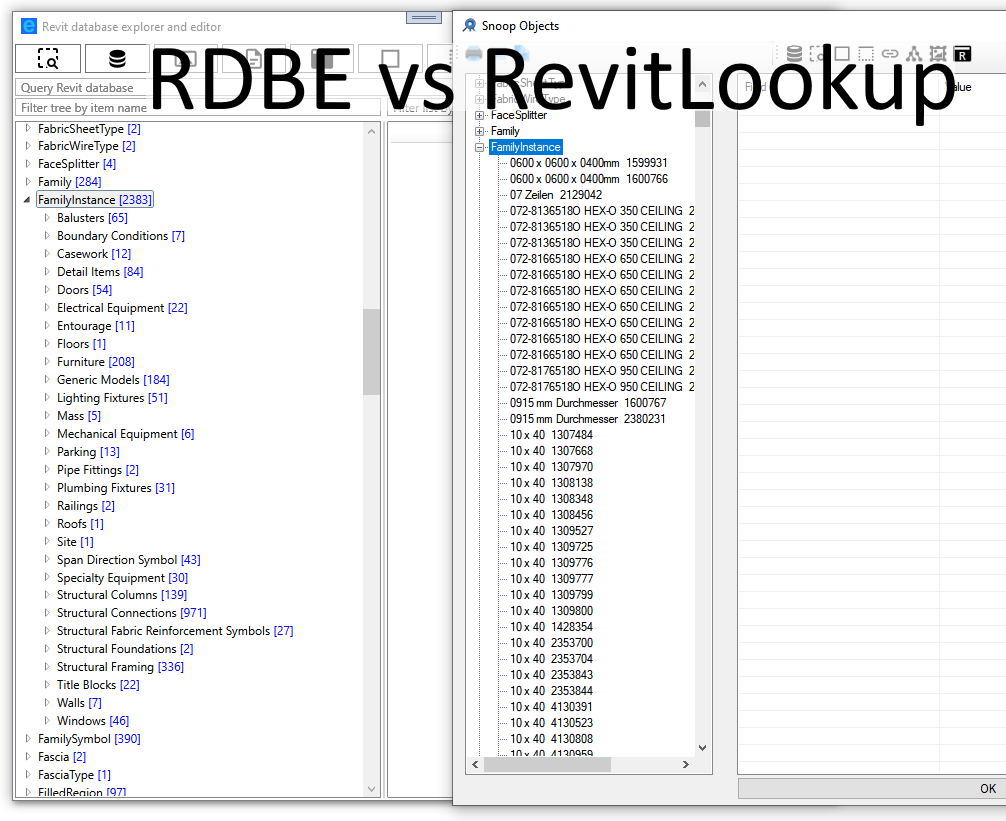This screenshot has width=1006, height=821.
Task: Select the Detail Items [84] item
Action: coord(100,271)
